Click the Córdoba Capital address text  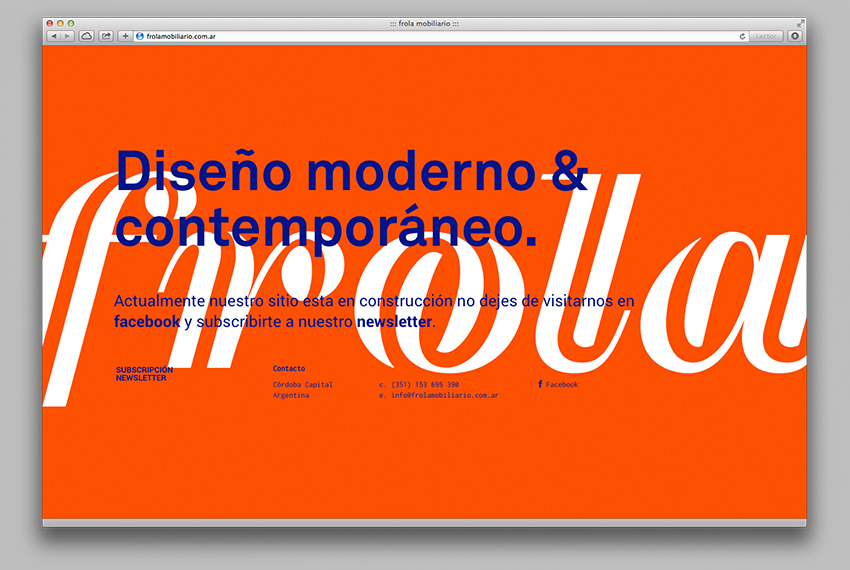tap(302, 385)
